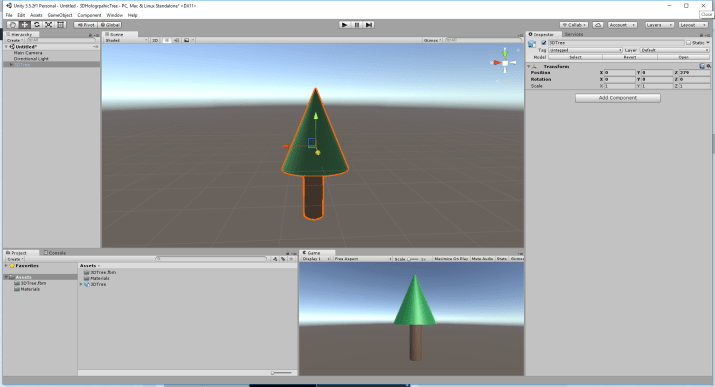Open the Edit menu

pyautogui.click(x=21, y=15)
